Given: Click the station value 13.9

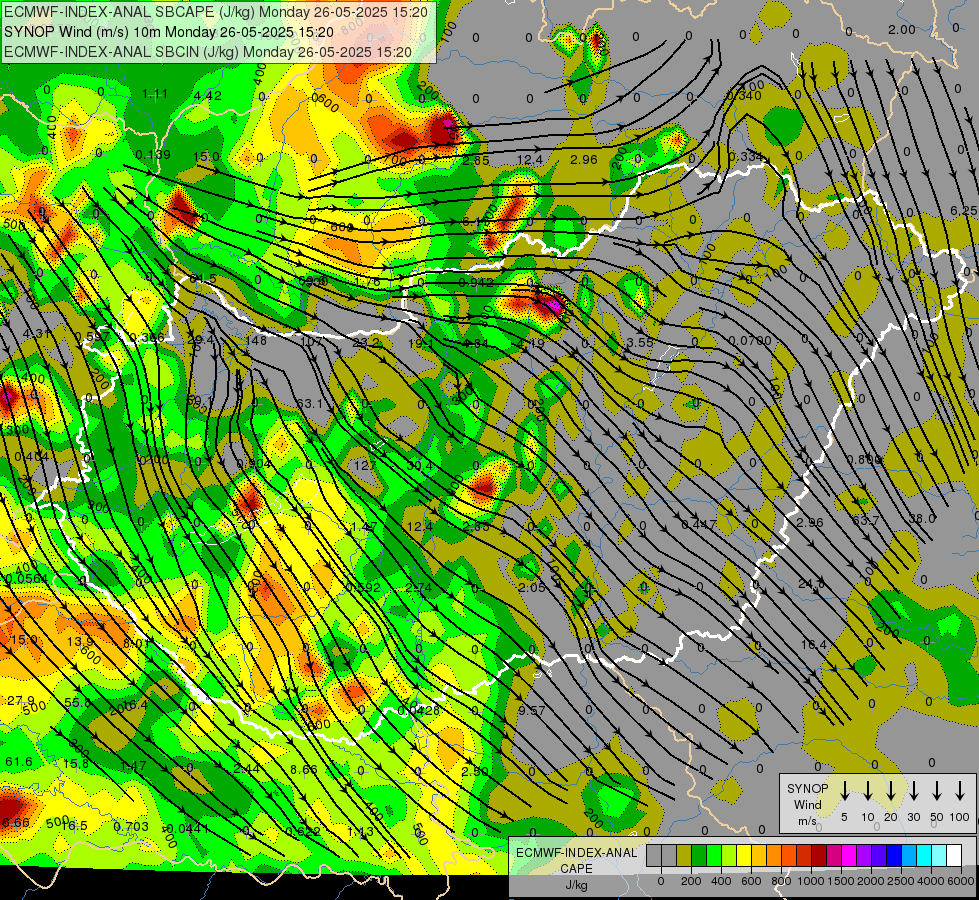Looking at the screenshot, I should click(x=79, y=641).
